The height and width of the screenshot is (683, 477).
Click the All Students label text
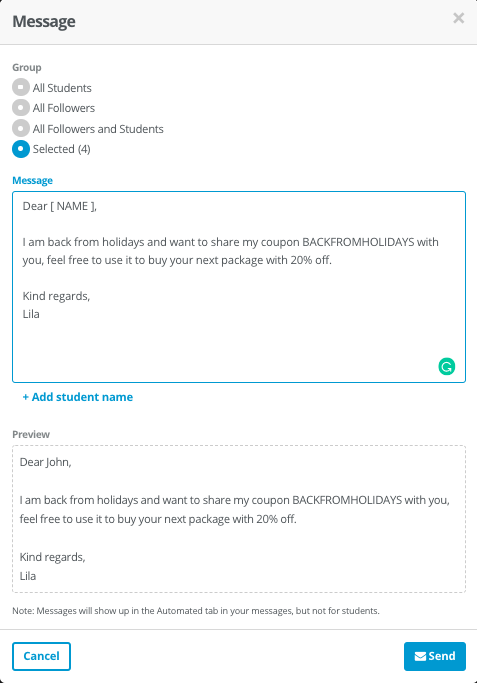point(62,88)
